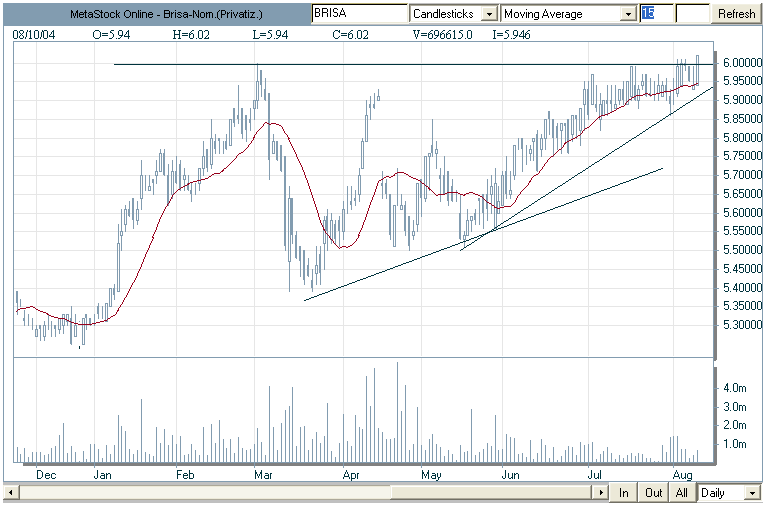Click the 5.50000 price axis label
This screenshot has height=508, width=766.
pyautogui.click(x=743, y=250)
